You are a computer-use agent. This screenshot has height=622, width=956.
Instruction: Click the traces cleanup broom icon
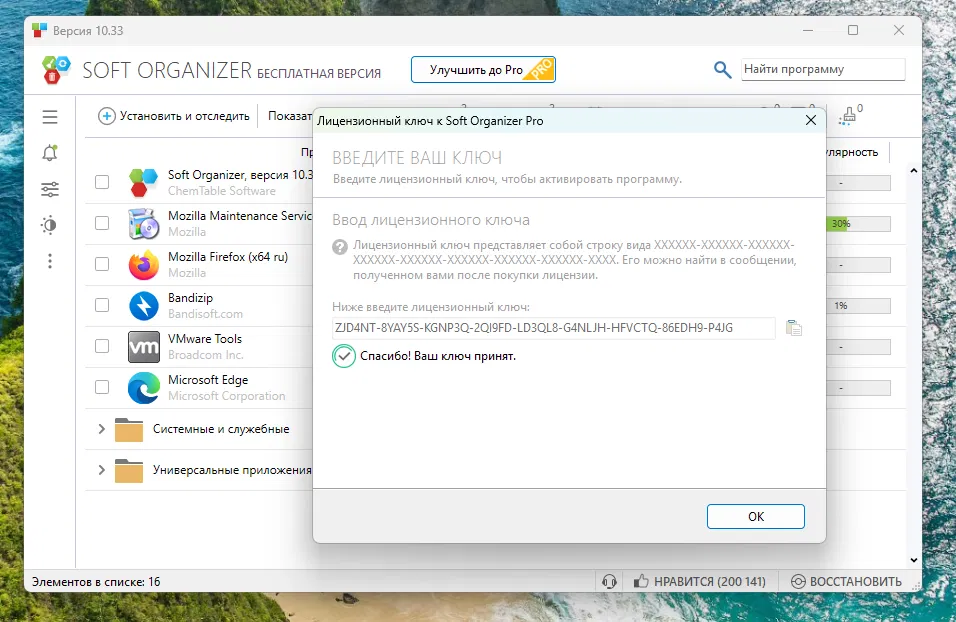(x=849, y=115)
